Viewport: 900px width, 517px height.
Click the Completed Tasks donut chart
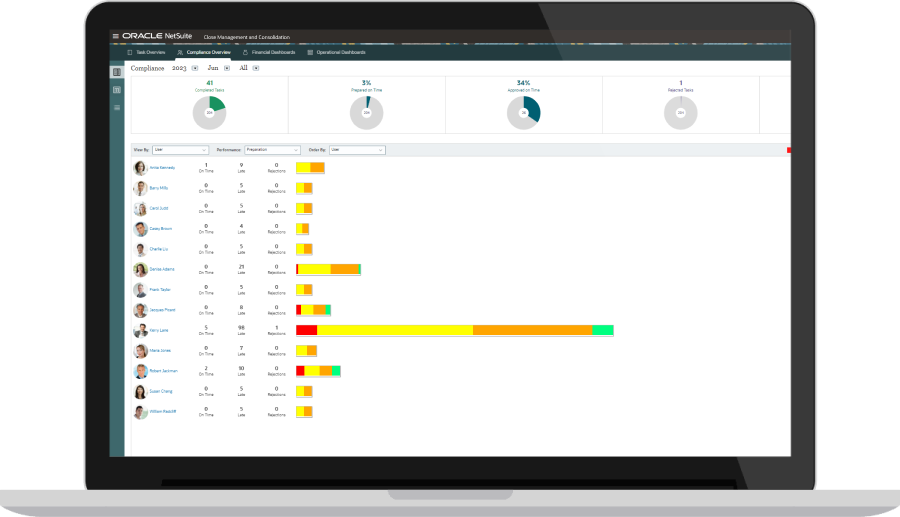210,112
